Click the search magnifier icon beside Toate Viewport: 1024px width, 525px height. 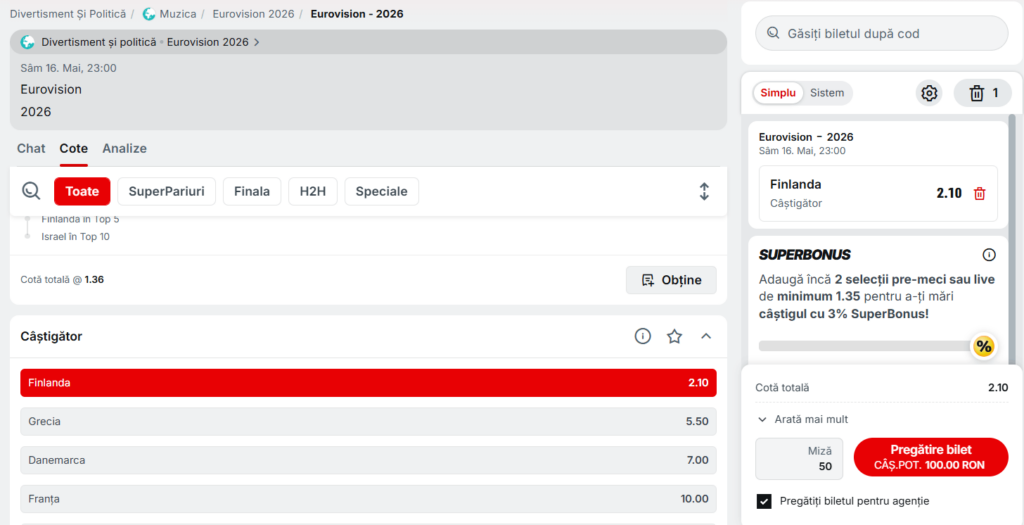tap(31, 191)
